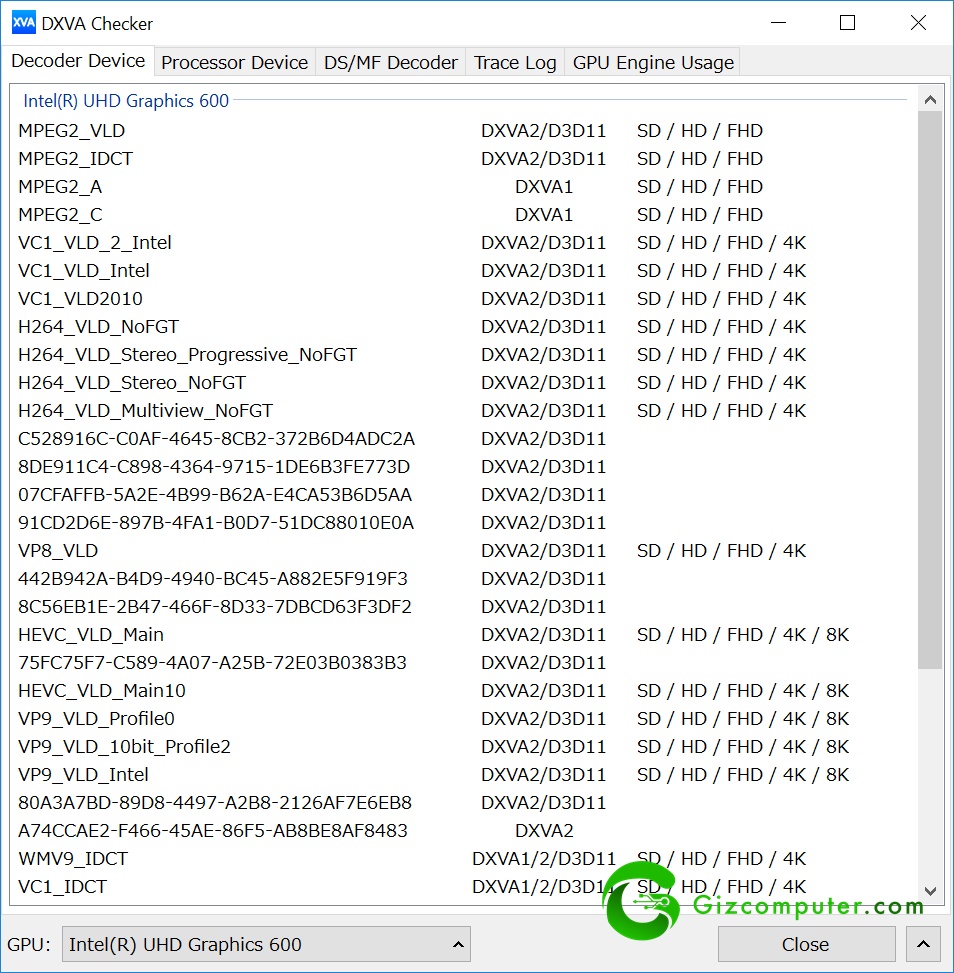Select the 8C56EB1E-2B47 GUID row
This screenshot has width=954, height=973.
pos(462,607)
